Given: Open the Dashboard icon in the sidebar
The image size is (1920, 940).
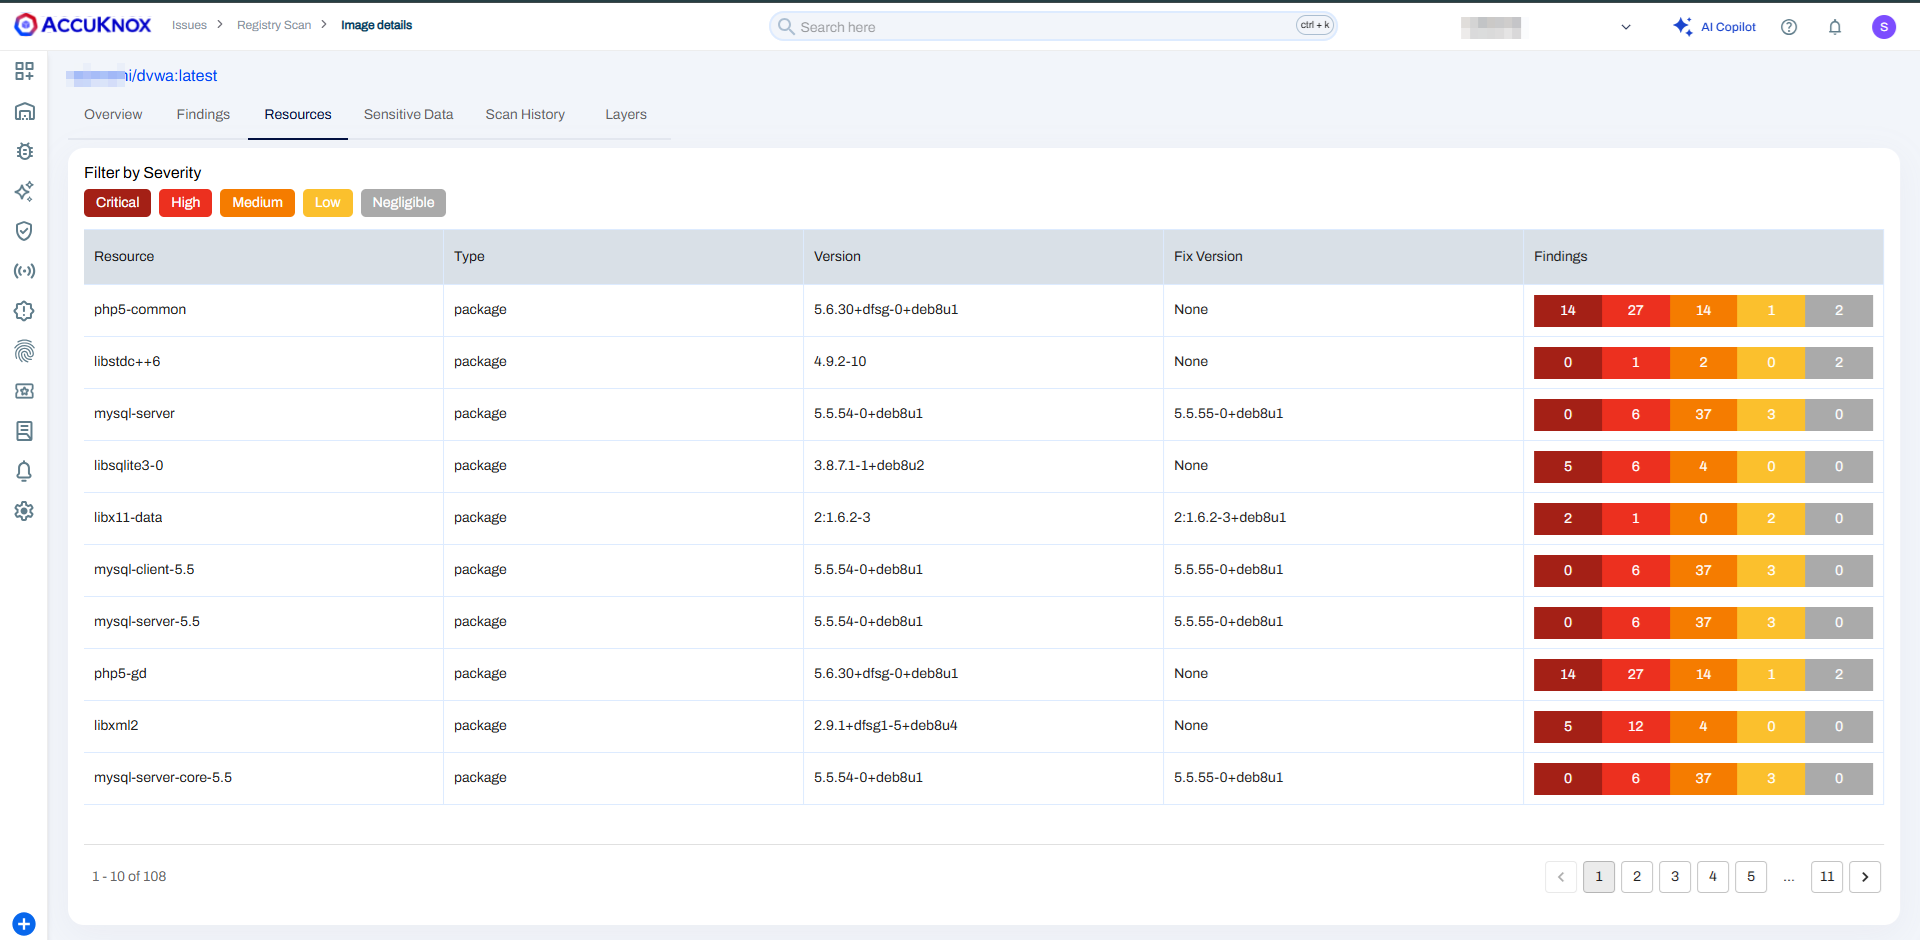Looking at the screenshot, I should click(x=24, y=71).
